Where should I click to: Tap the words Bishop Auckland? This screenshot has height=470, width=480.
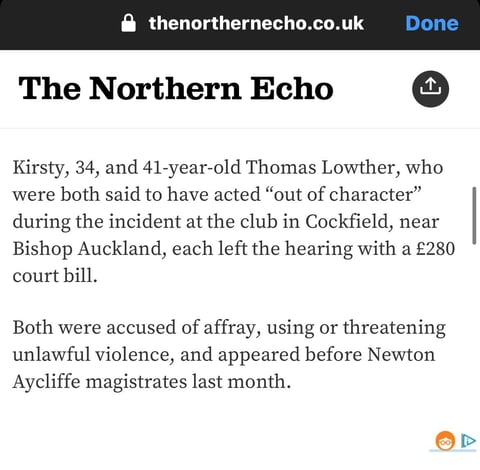click(89, 249)
